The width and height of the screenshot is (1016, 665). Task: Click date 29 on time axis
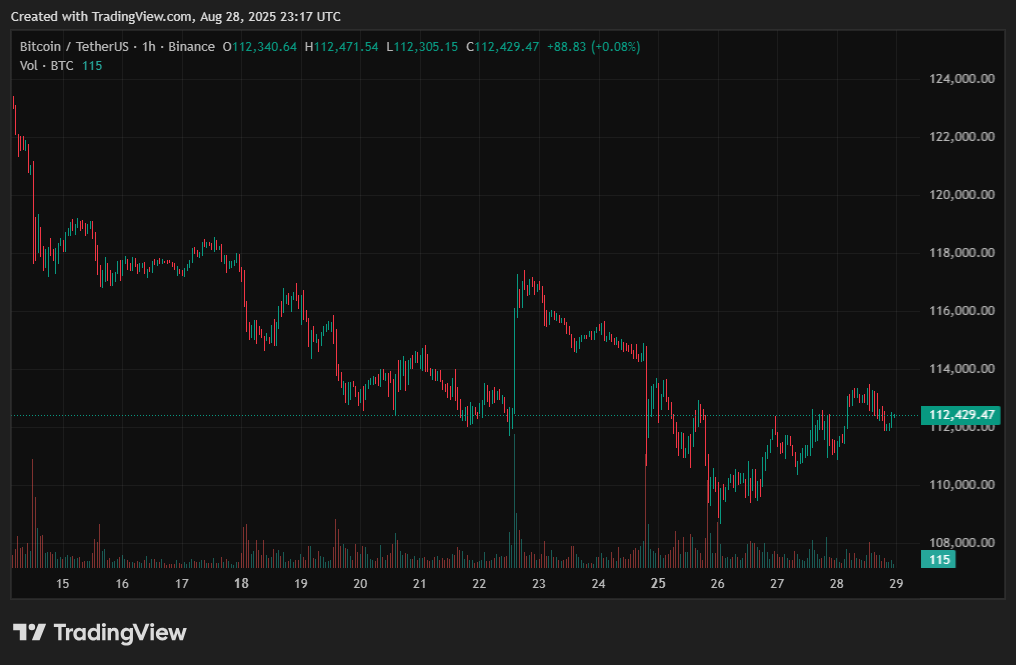(896, 584)
